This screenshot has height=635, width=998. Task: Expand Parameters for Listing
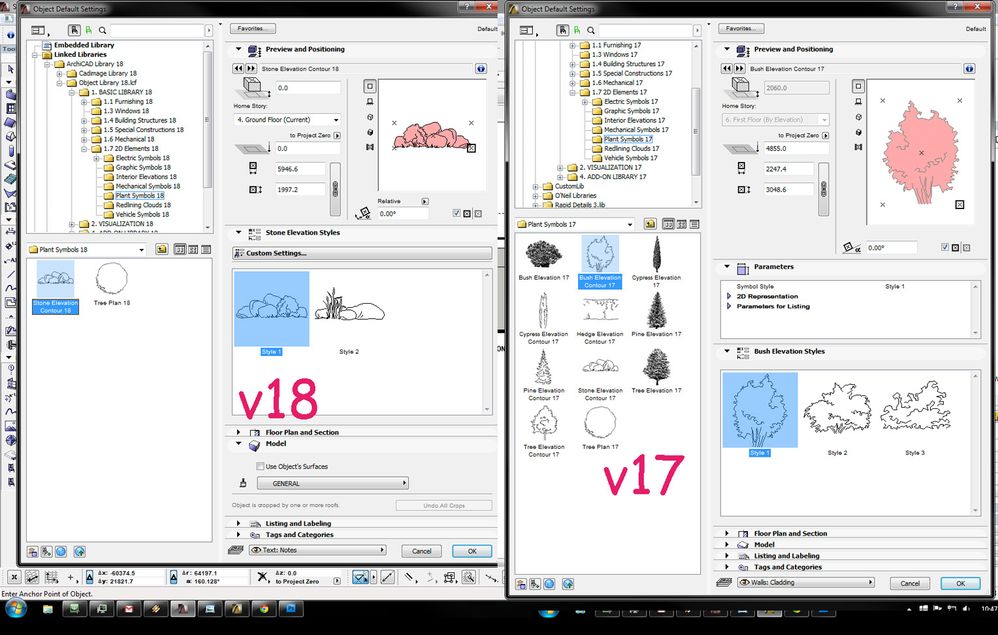click(x=729, y=306)
